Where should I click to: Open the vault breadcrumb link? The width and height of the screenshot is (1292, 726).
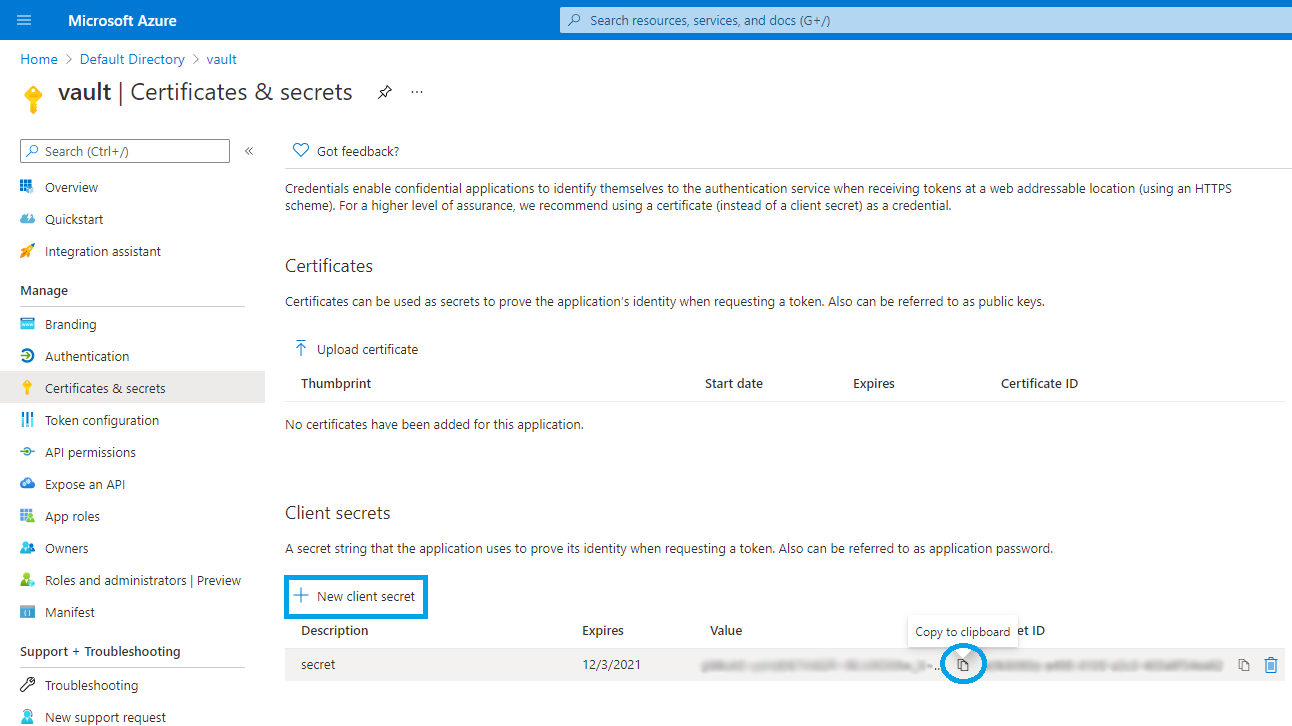[222, 59]
